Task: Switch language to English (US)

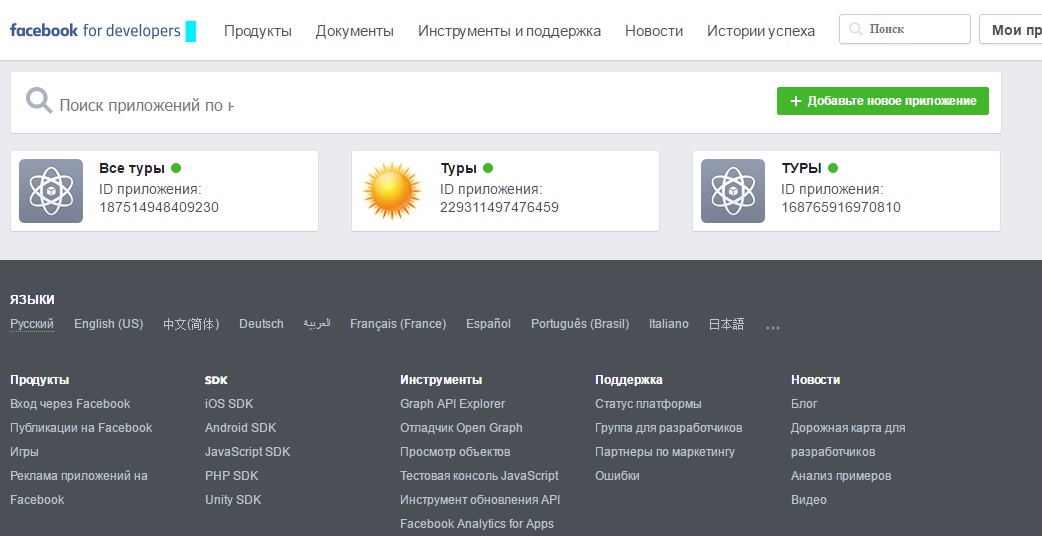Action: click(108, 324)
